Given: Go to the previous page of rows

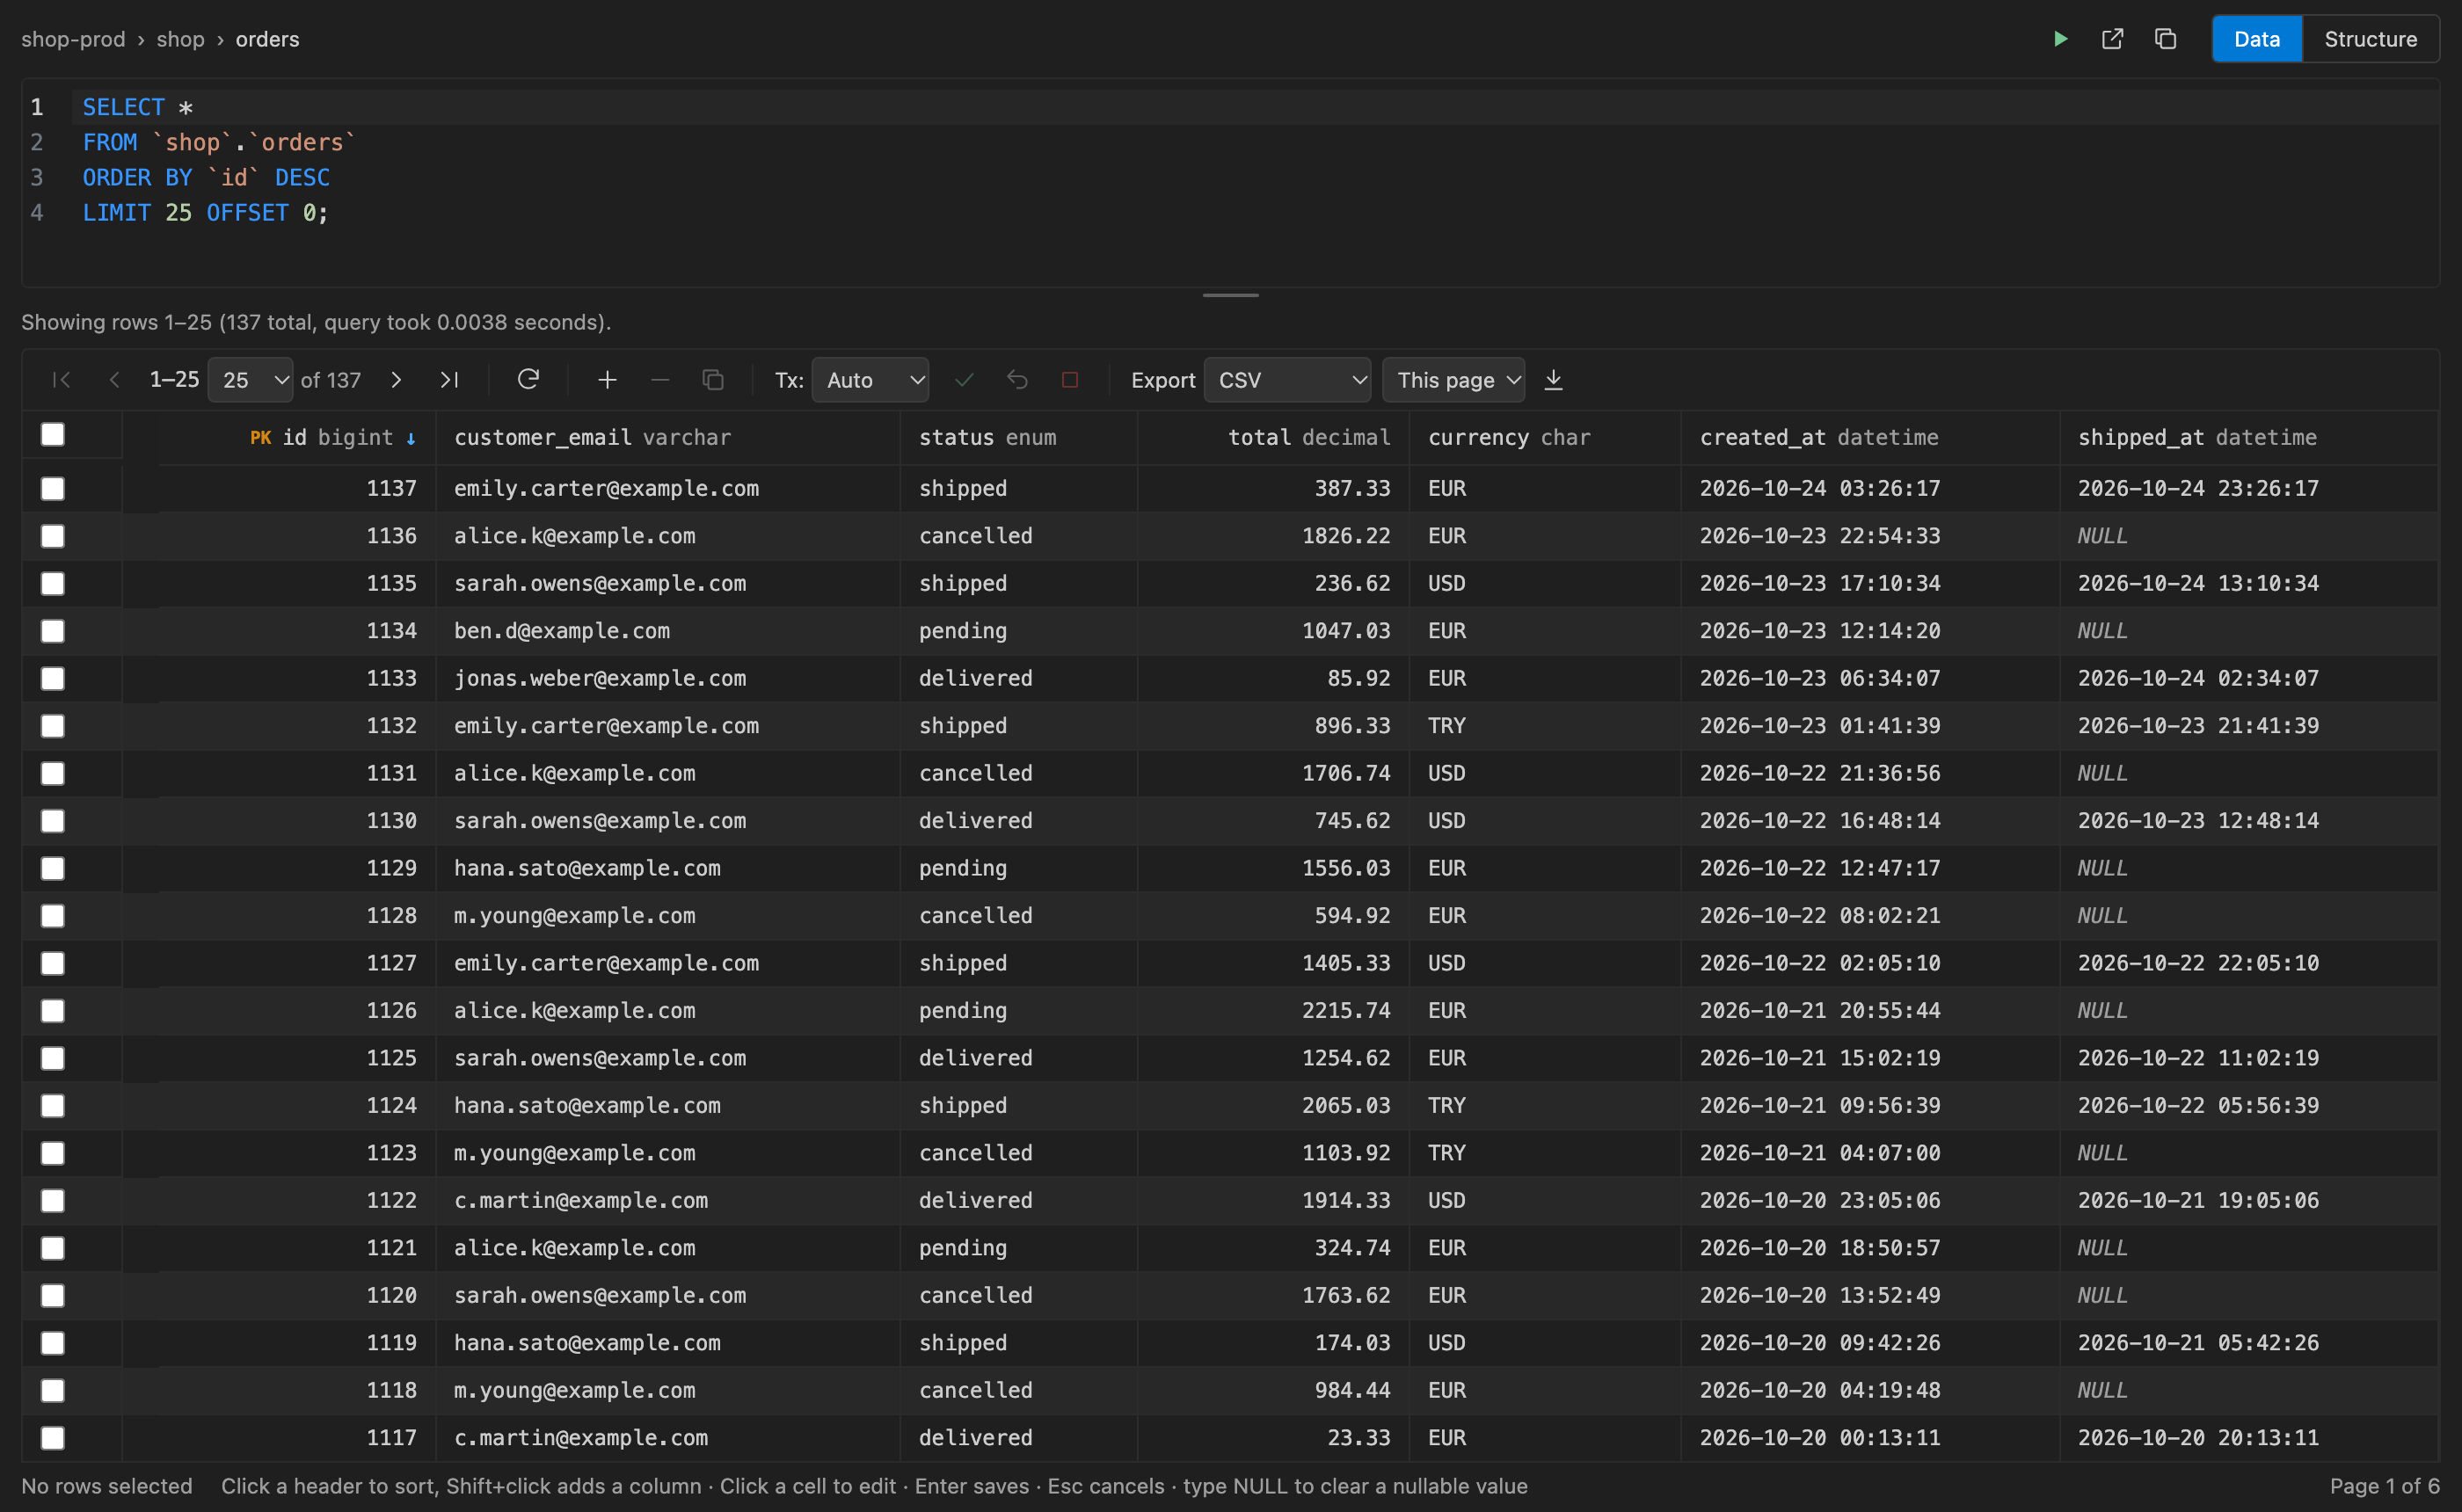Looking at the screenshot, I should (x=114, y=380).
